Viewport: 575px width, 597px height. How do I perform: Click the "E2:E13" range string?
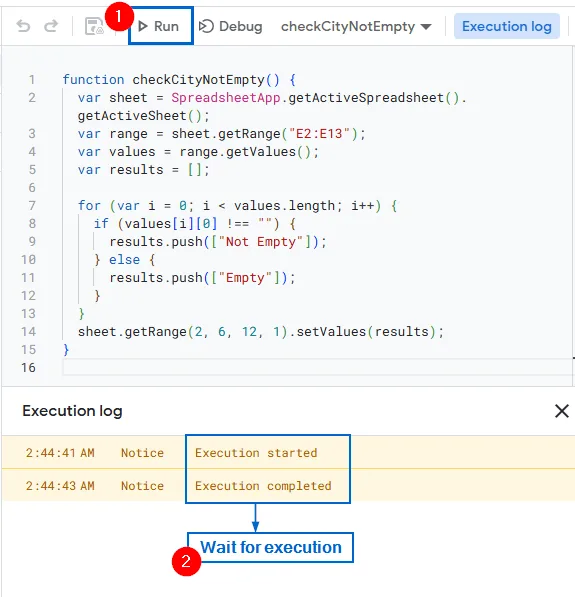click(x=319, y=134)
